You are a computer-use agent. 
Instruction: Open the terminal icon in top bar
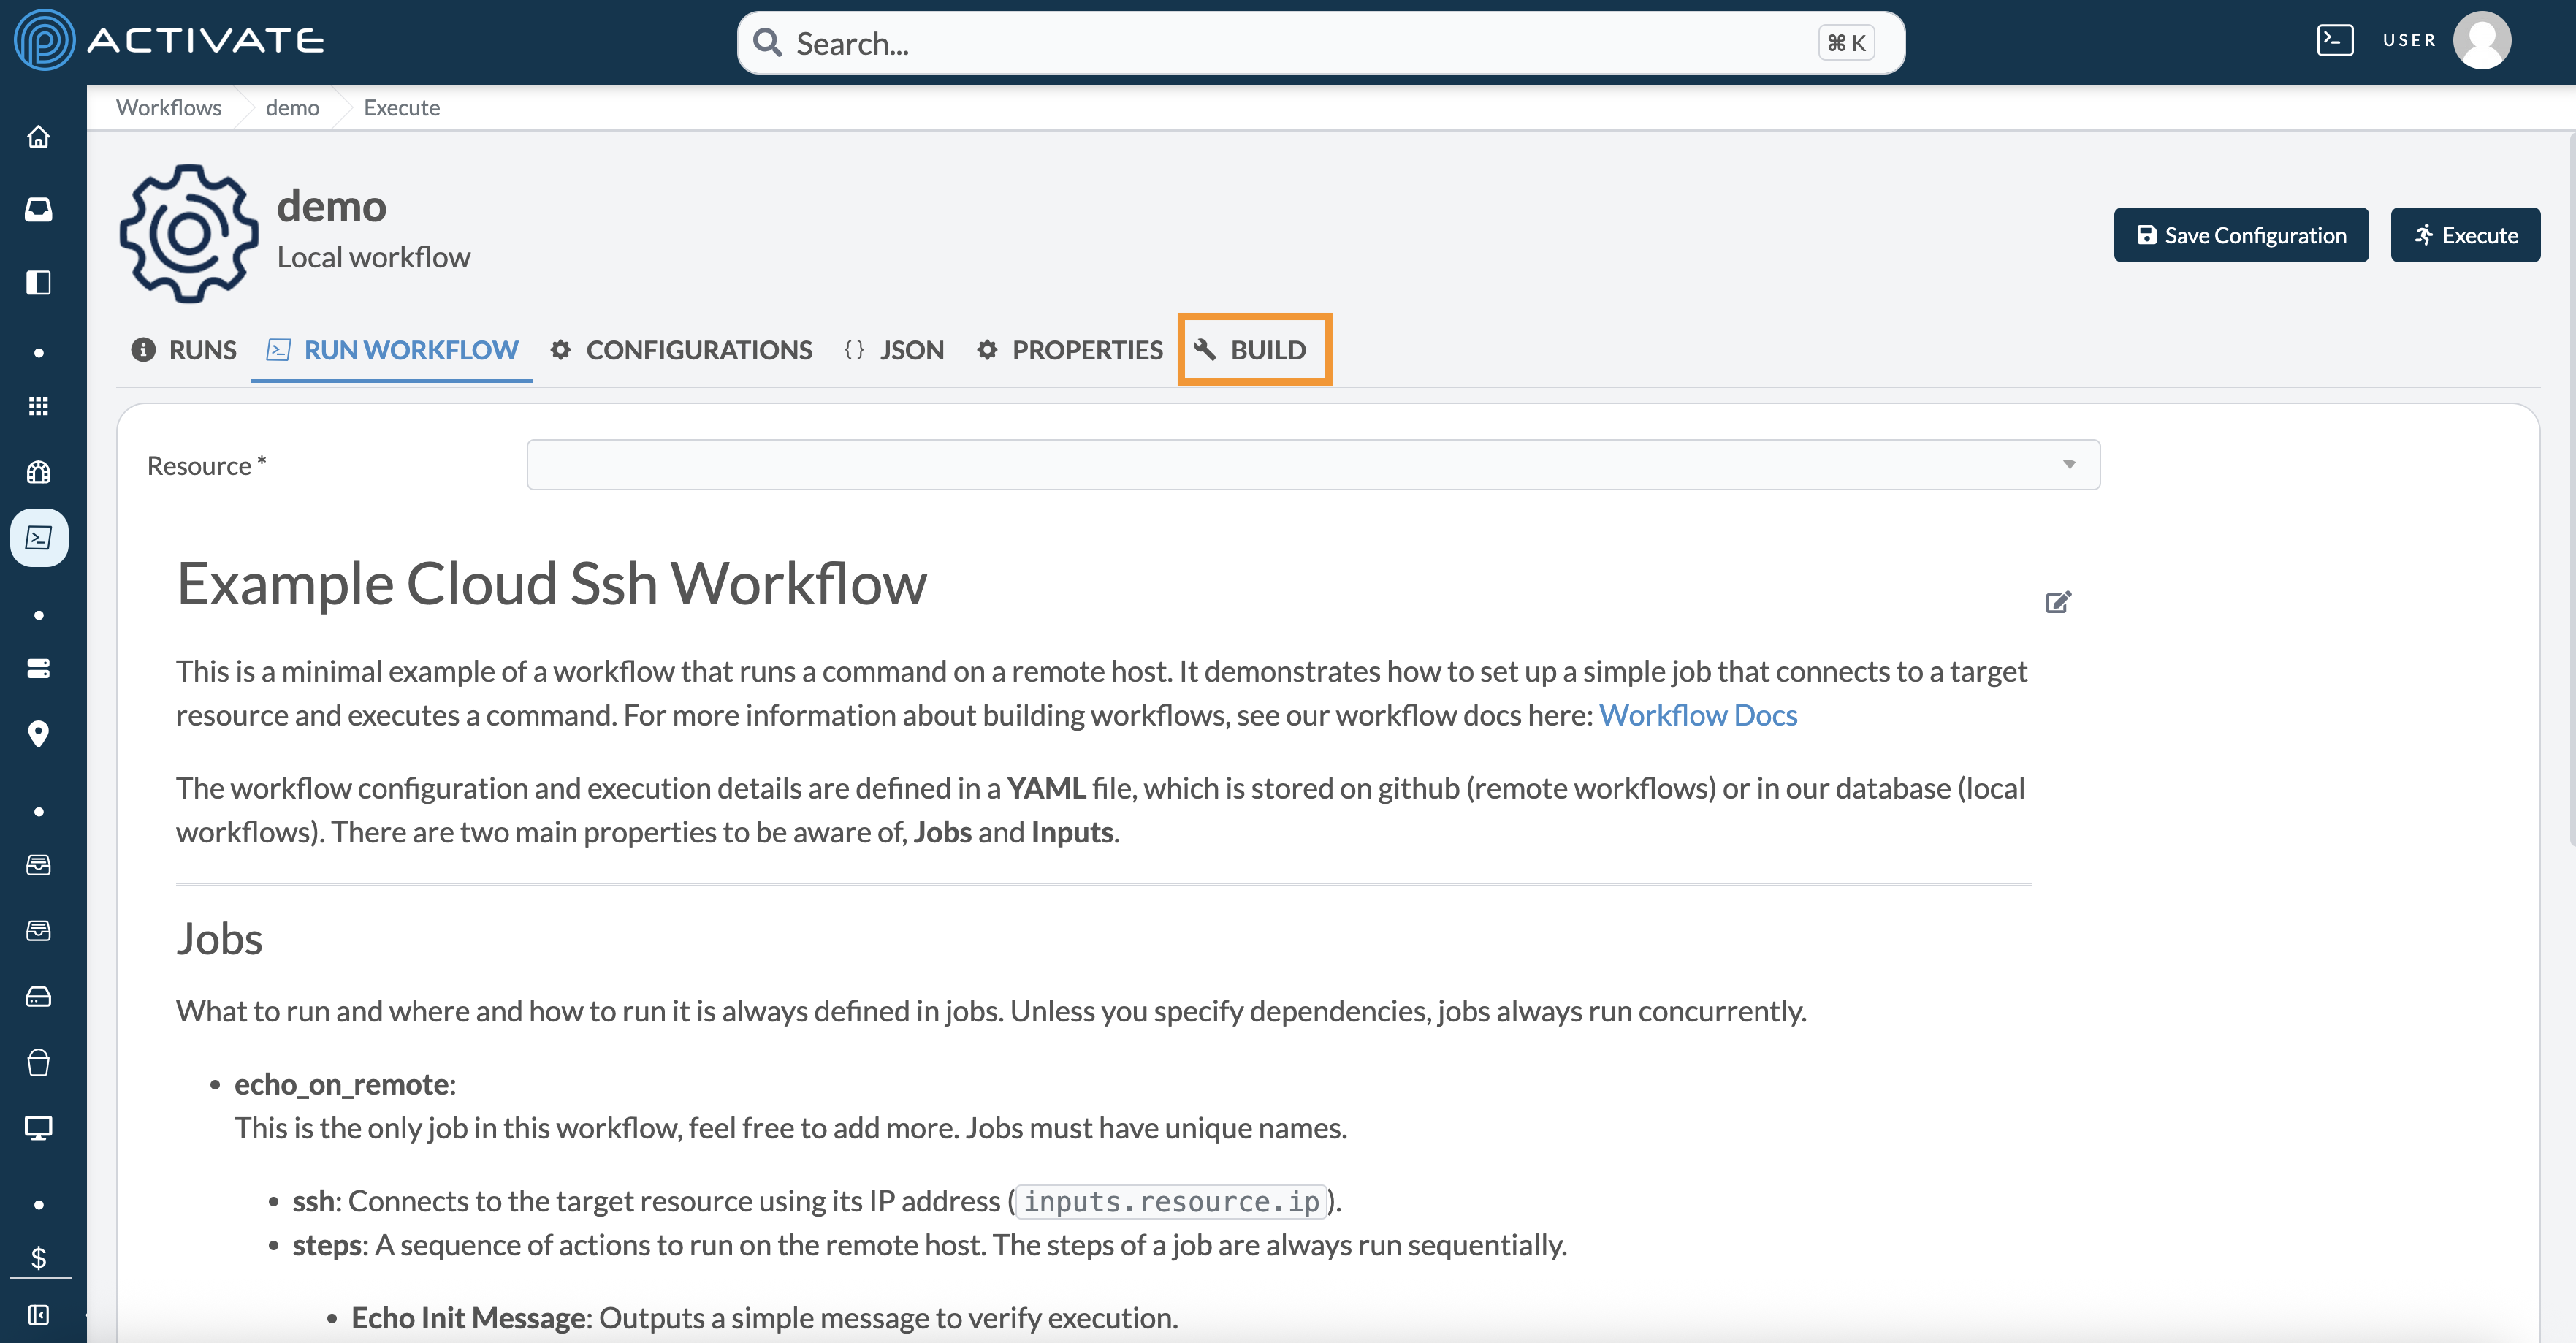(2334, 41)
